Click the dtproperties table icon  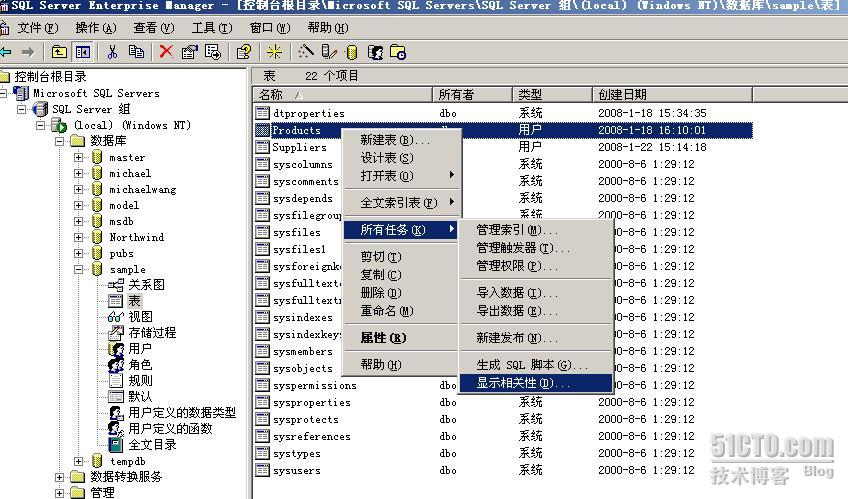[x=262, y=113]
